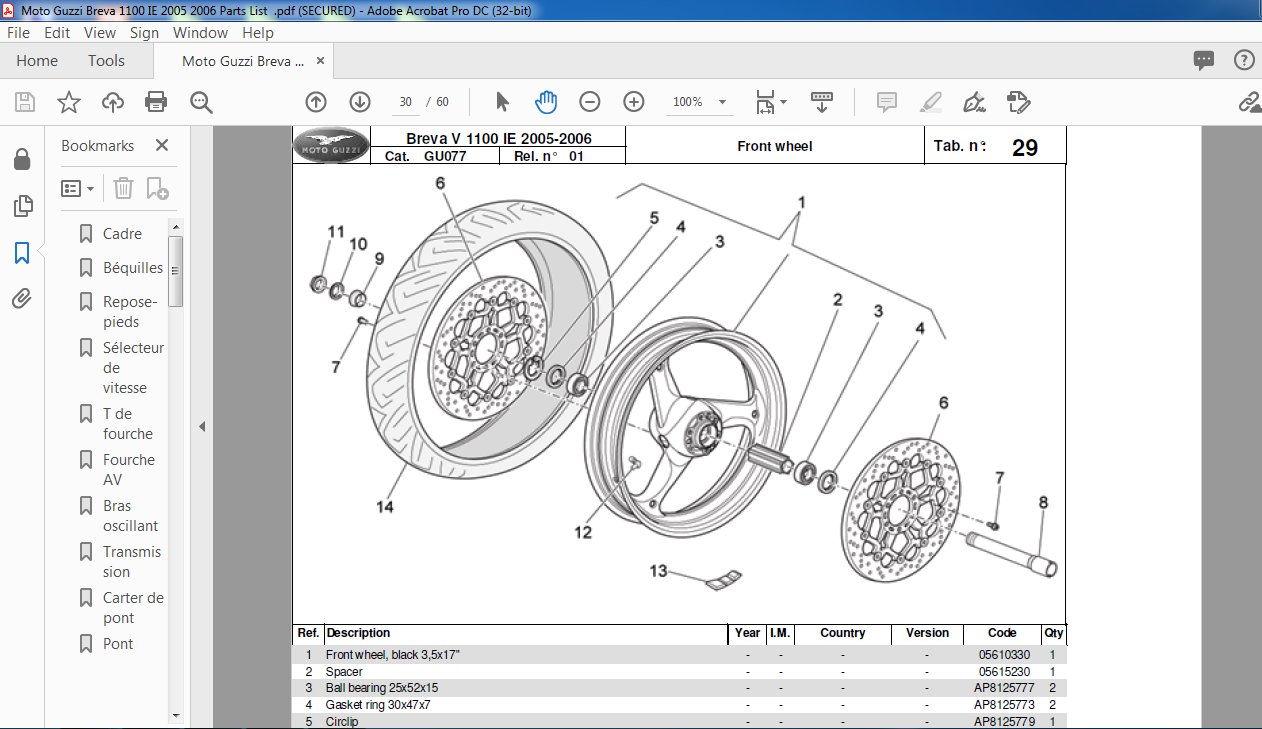Open the security lock panel icon
The height and width of the screenshot is (729, 1262).
coord(22,160)
